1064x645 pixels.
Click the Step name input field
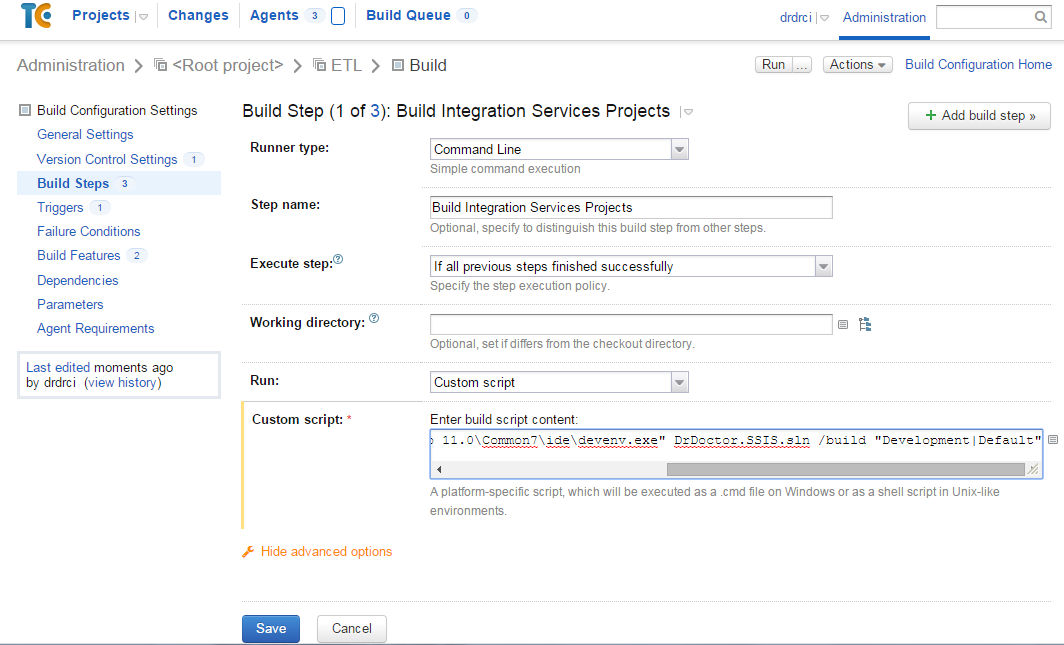coord(631,208)
